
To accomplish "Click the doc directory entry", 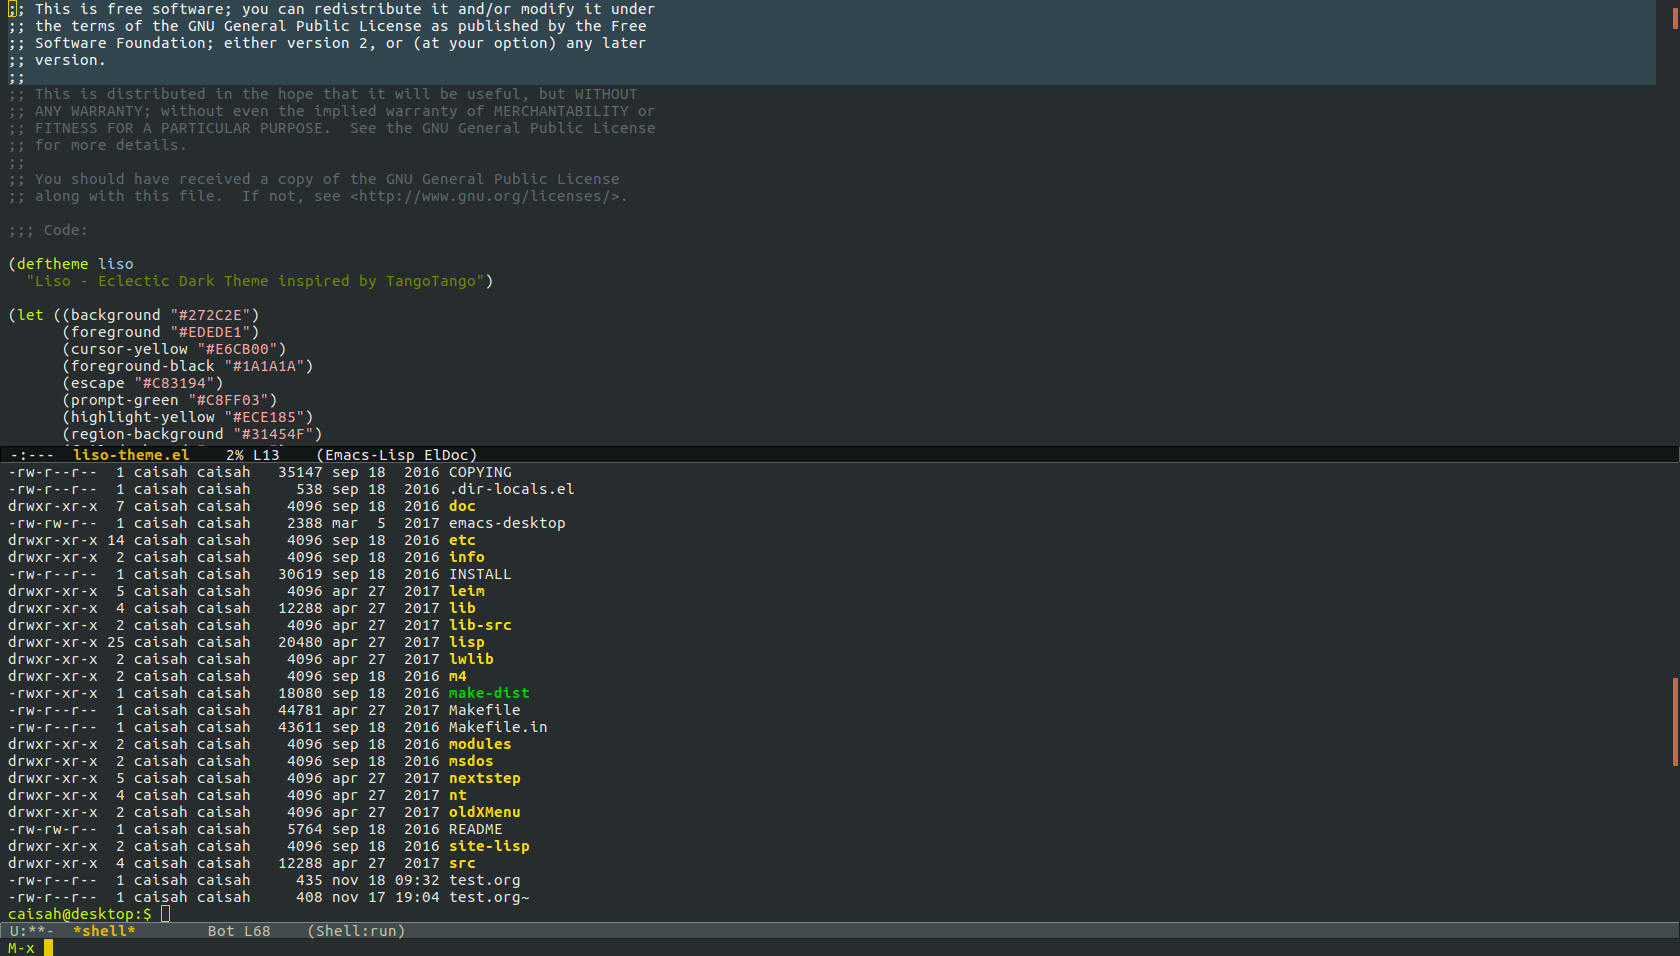I will click(462, 506).
